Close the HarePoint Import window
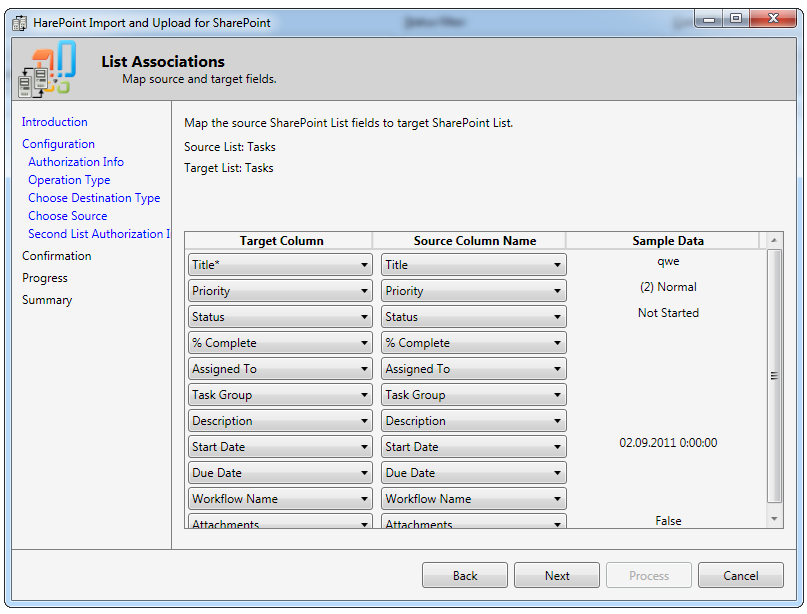 click(x=772, y=19)
